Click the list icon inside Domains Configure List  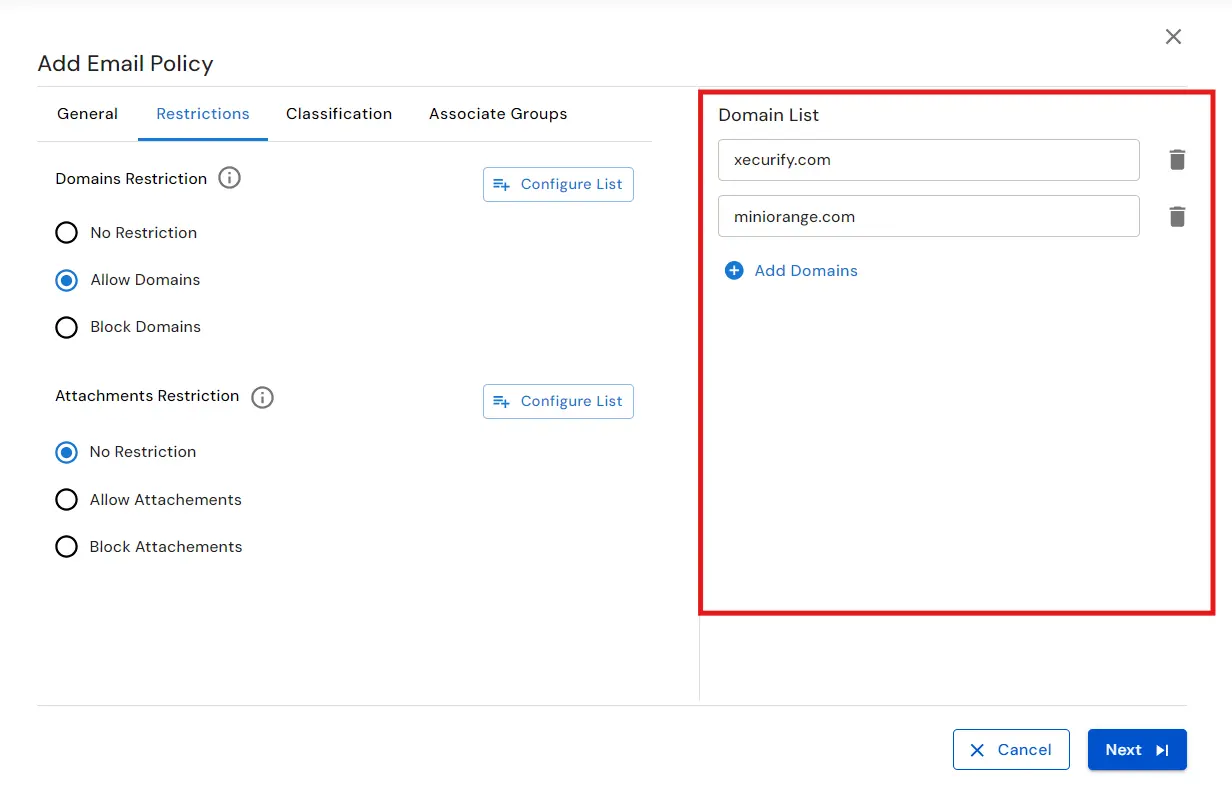point(501,184)
